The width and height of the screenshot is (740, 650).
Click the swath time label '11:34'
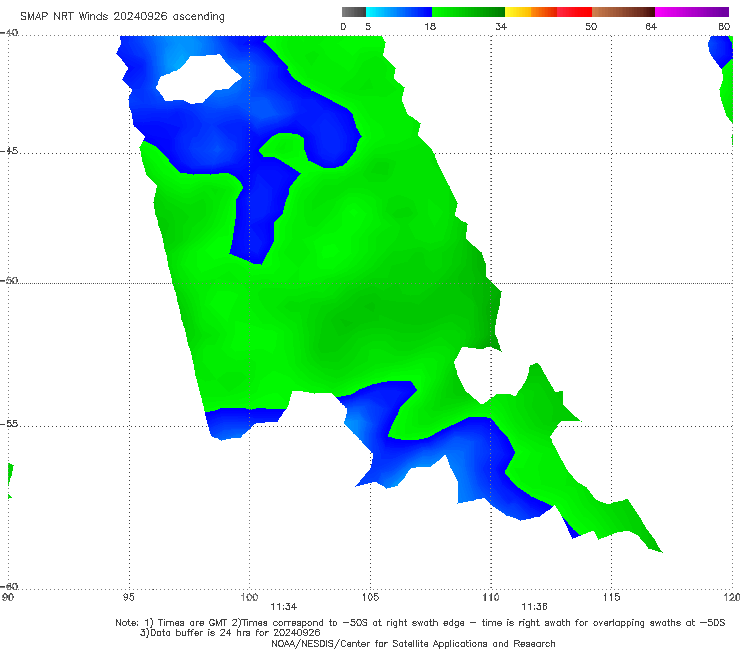click(x=284, y=607)
